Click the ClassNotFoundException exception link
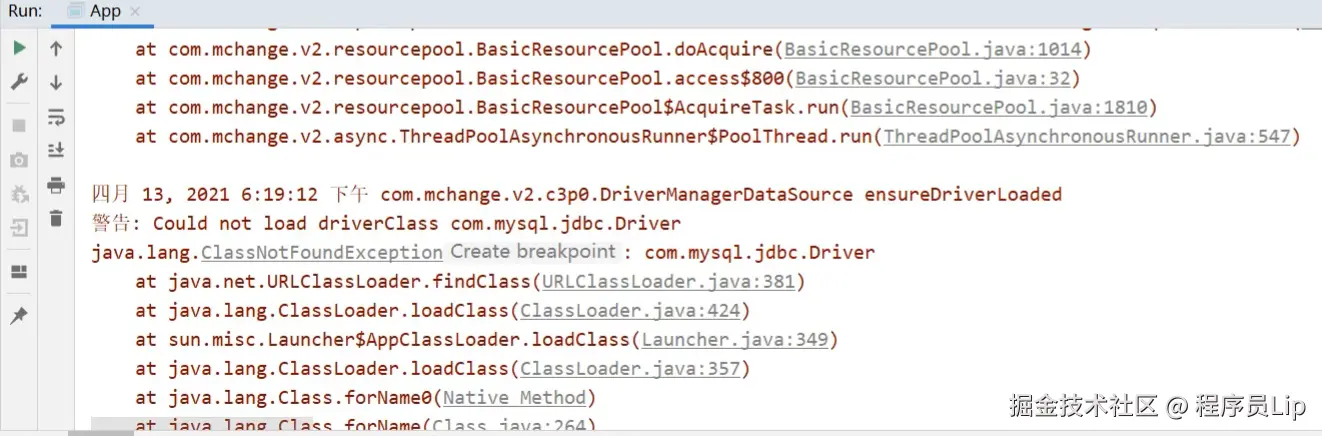This screenshot has height=436, width=1322. [321, 253]
